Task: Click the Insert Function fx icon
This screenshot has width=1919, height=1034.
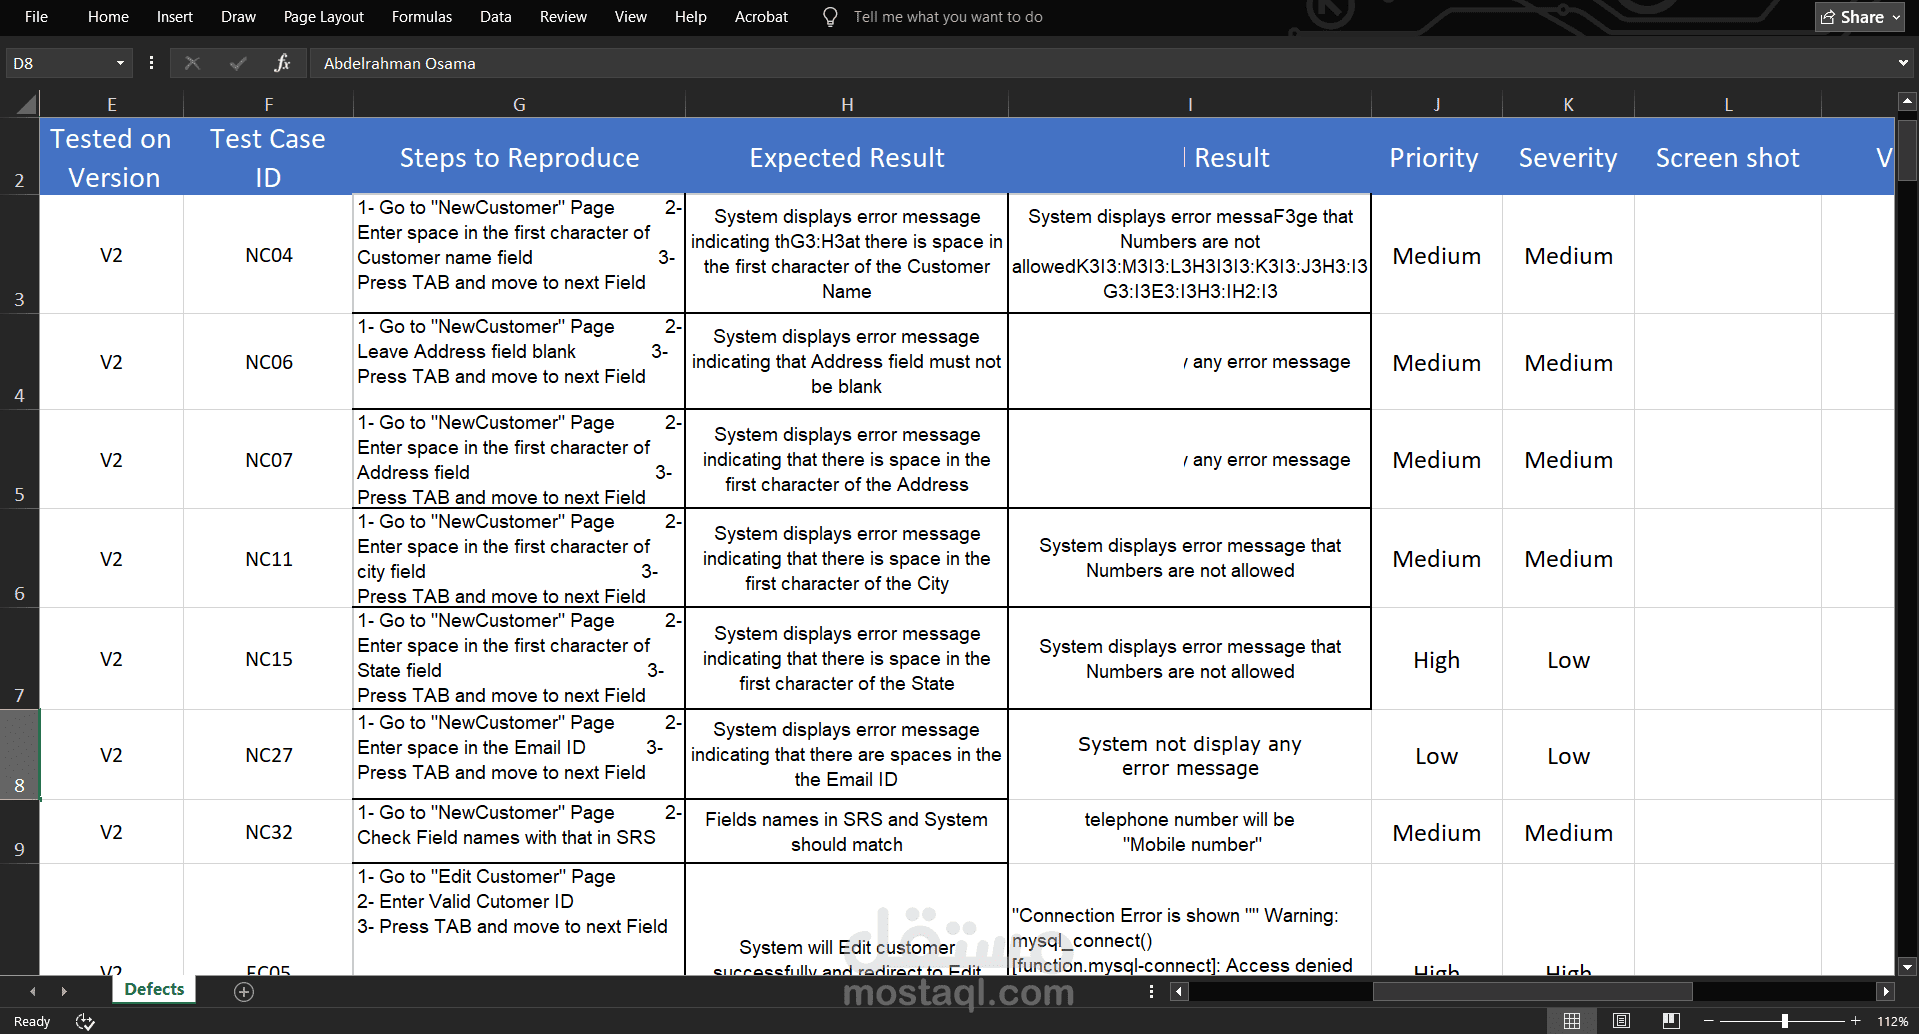Action: pos(282,63)
